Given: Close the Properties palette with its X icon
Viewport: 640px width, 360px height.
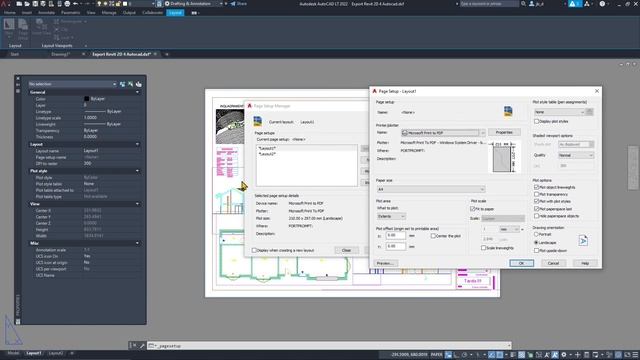Looking at the screenshot, I should 18,78.
